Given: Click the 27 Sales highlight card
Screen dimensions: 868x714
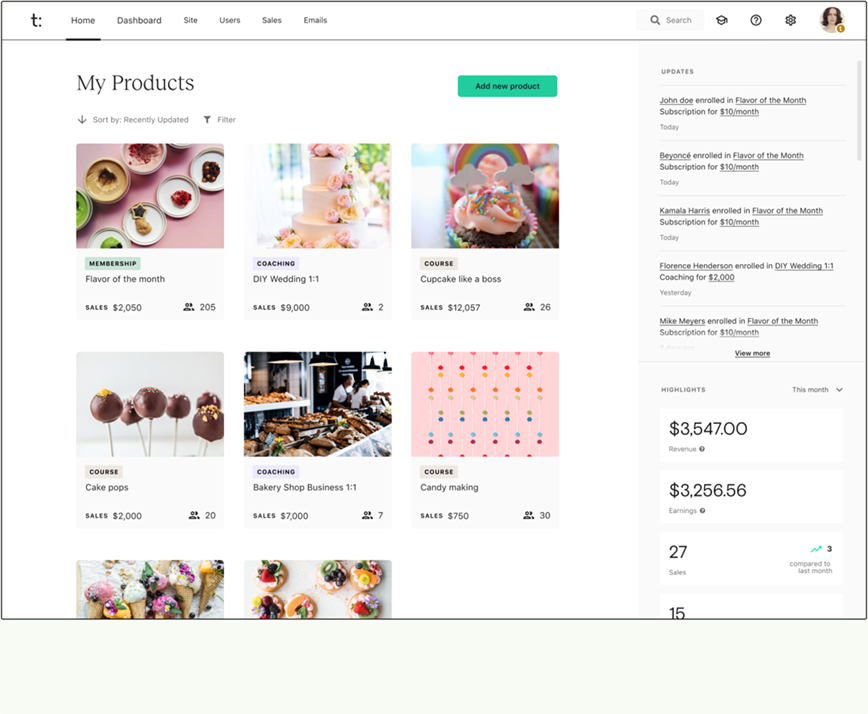Looking at the screenshot, I should point(751,558).
